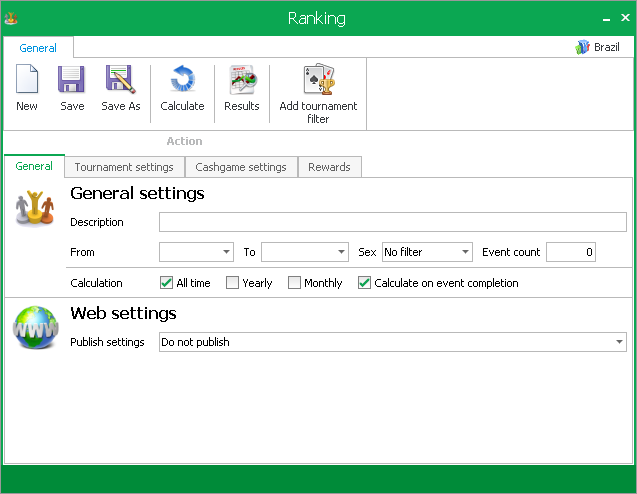This screenshot has height=494, width=637.
Task: Open the To date dropdown
Action: 342,252
